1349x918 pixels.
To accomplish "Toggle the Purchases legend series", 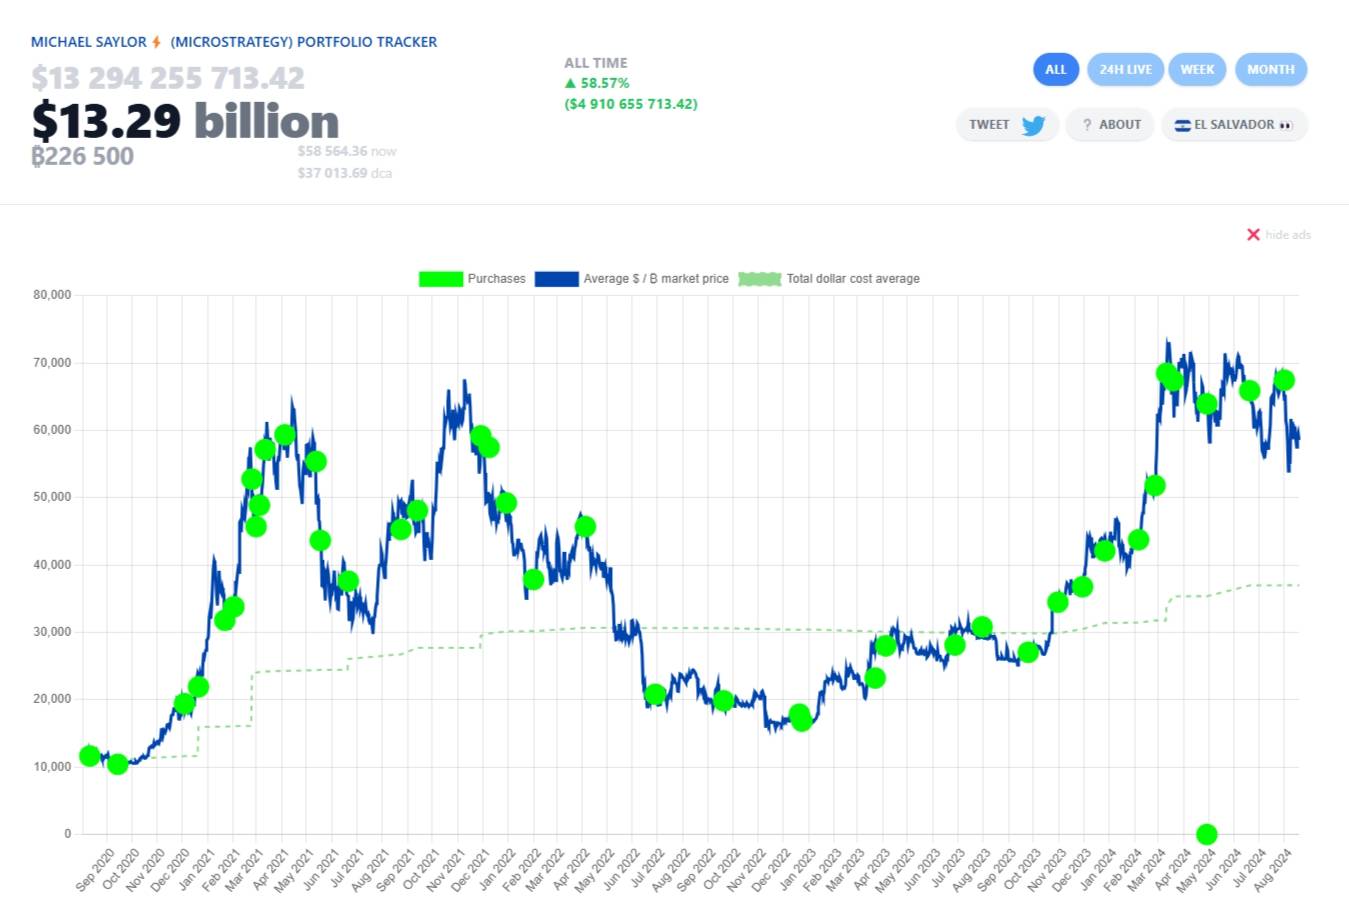I will pos(472,279).
